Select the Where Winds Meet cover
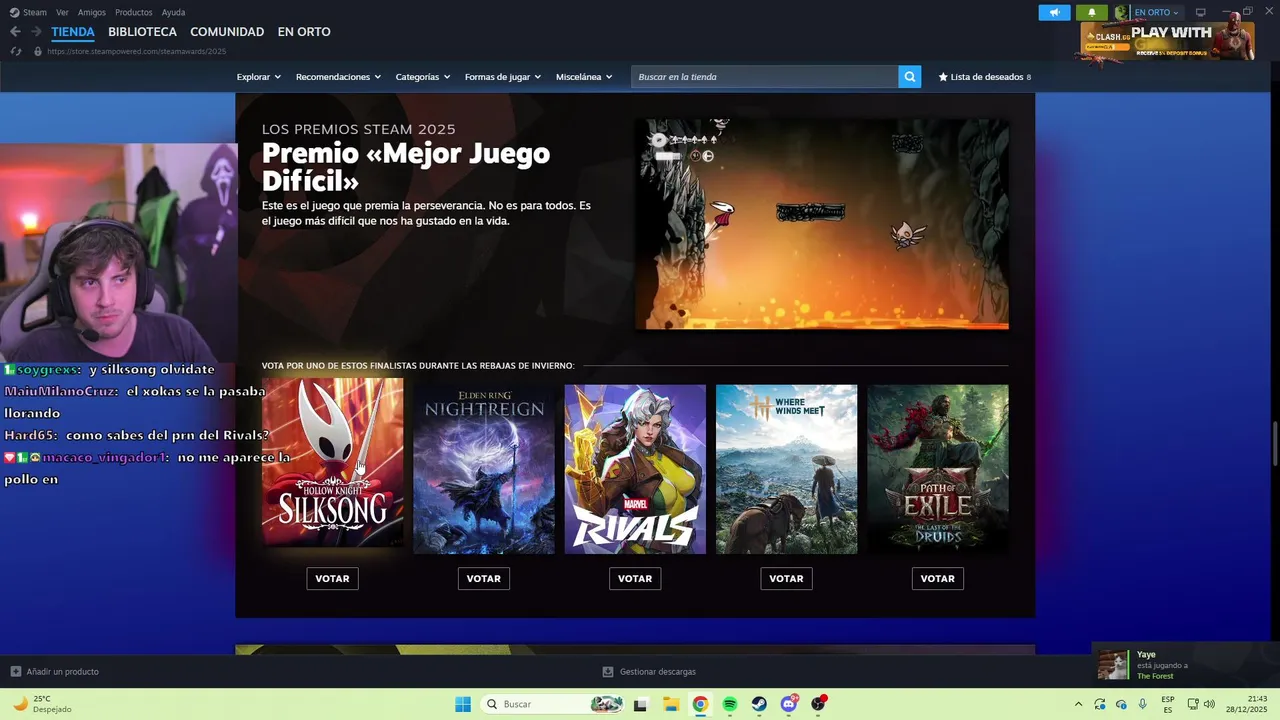Image resolution: width=1280 pixels, height=720 pixels. click(786, 469)
